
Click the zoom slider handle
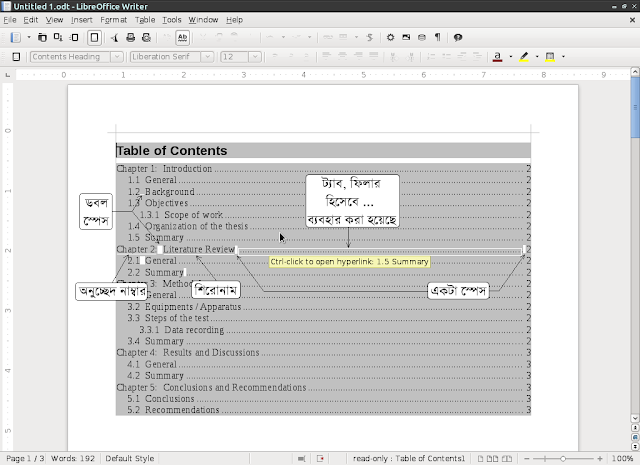coord(563,458)
